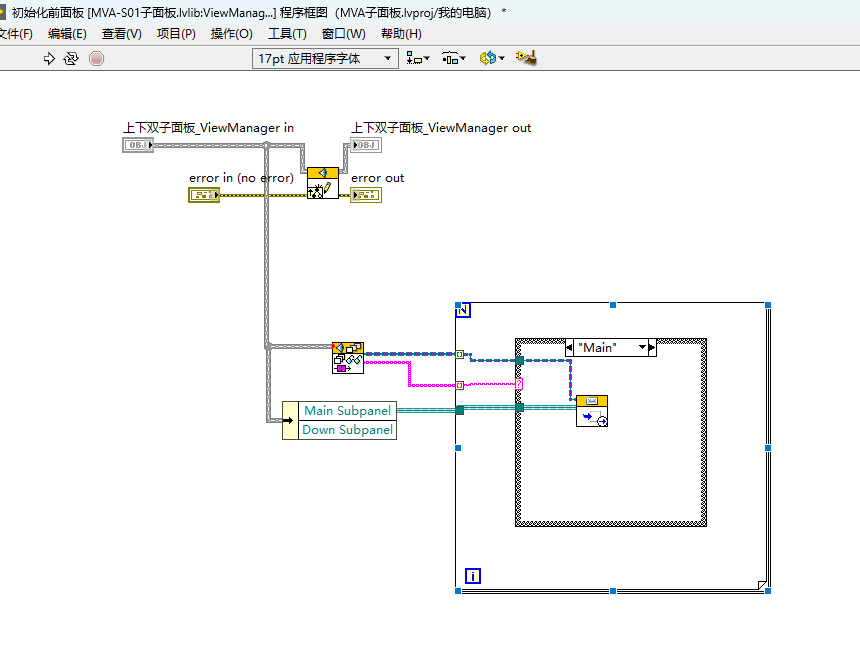Select the error out label

click(x=377, y=178)
